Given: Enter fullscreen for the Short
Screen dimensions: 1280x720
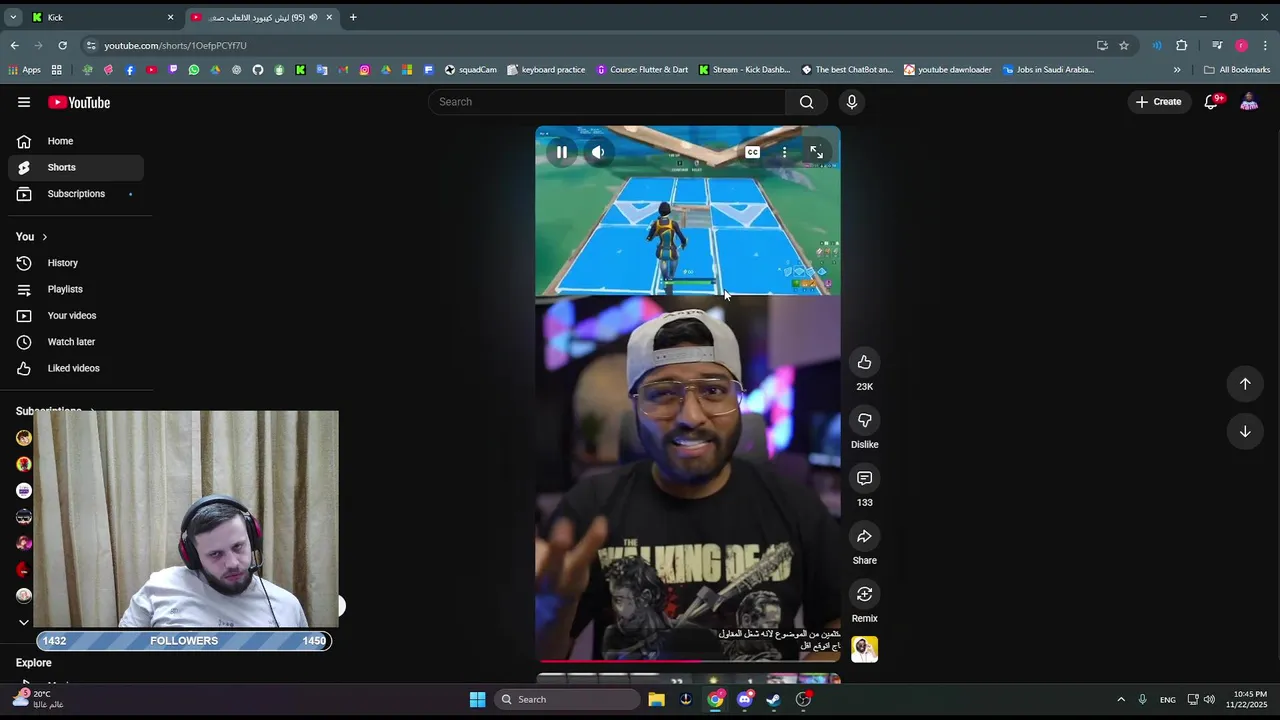Looking at the screenshot, I should (x=816, y=152).
